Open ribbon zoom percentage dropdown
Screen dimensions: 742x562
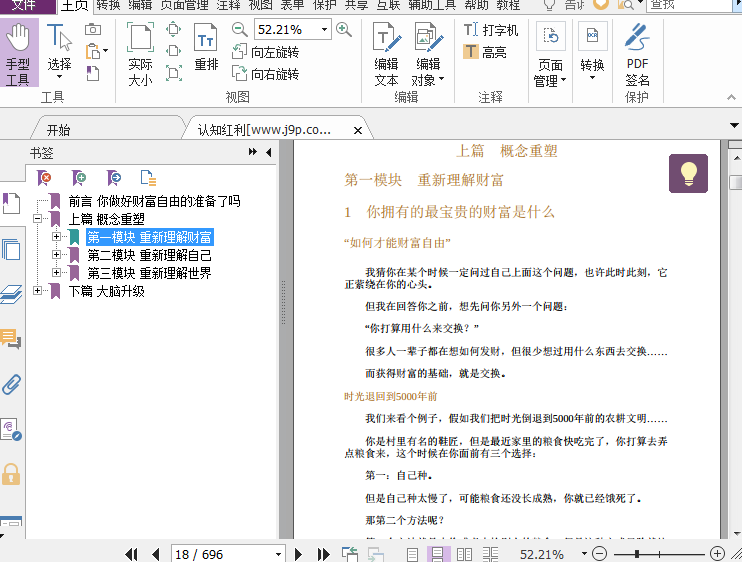pos(325,29)
